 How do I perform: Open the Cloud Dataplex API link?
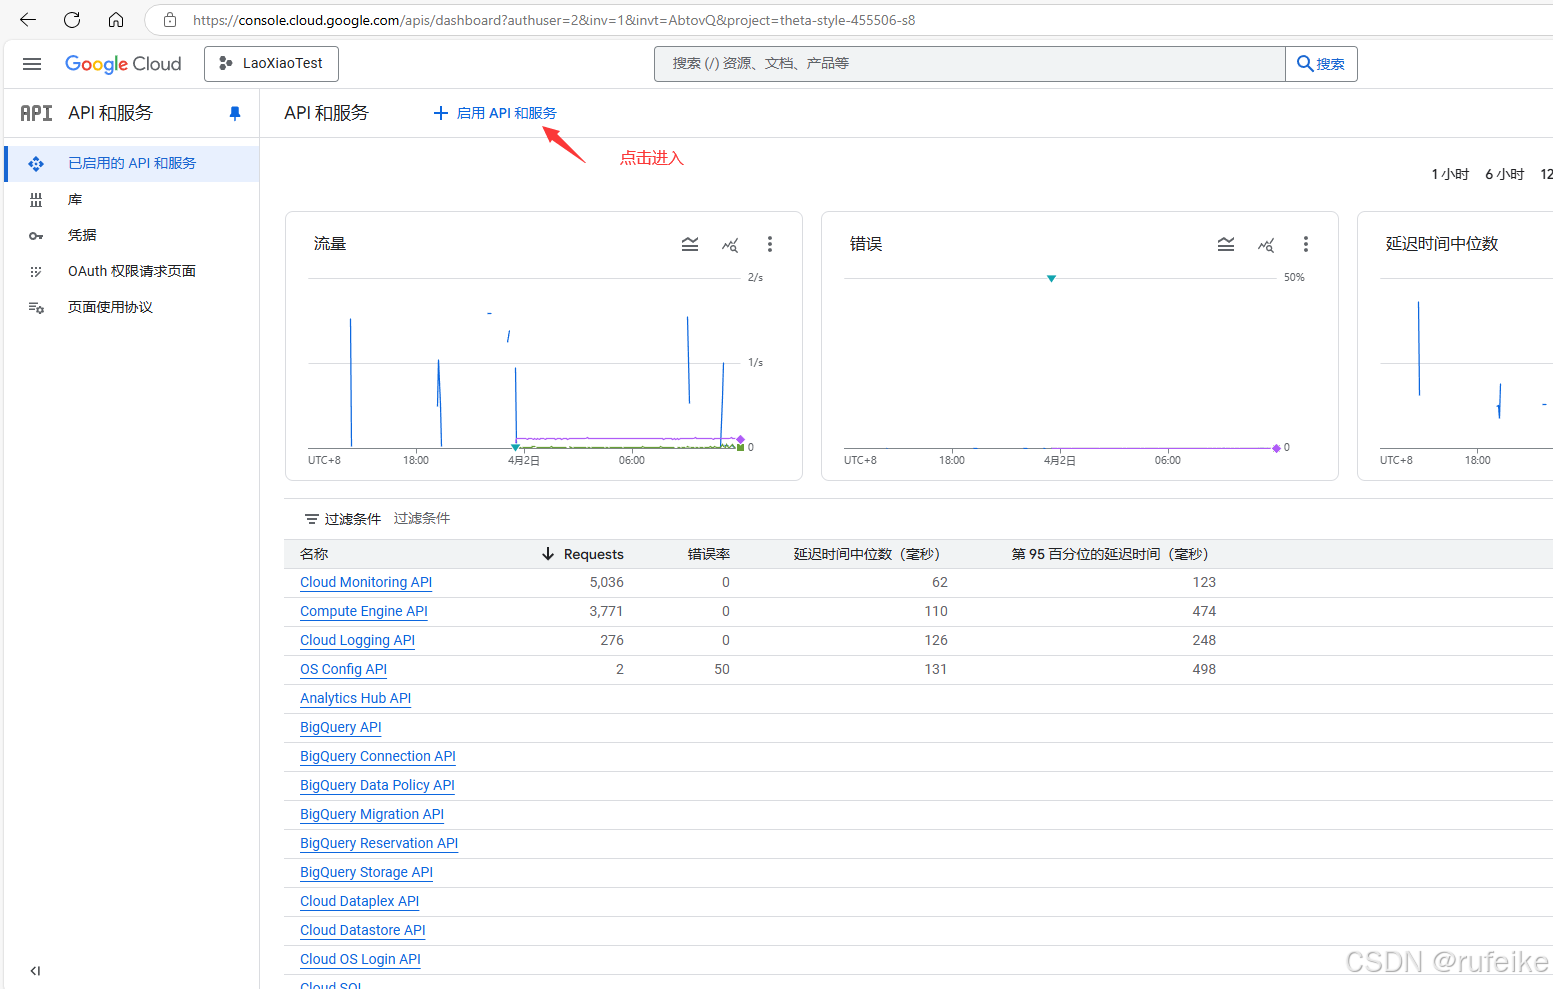359,901
